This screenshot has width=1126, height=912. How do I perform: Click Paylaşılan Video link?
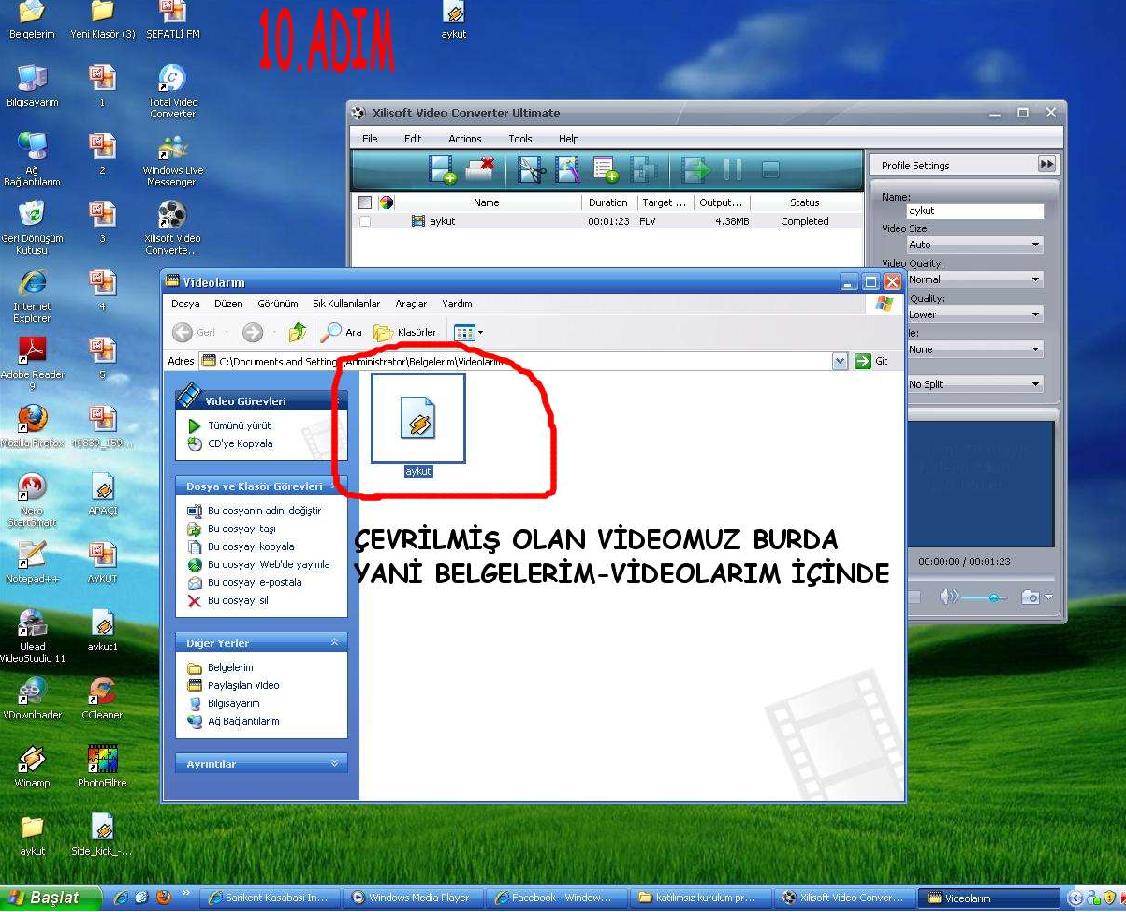click(x=243, y=685)
